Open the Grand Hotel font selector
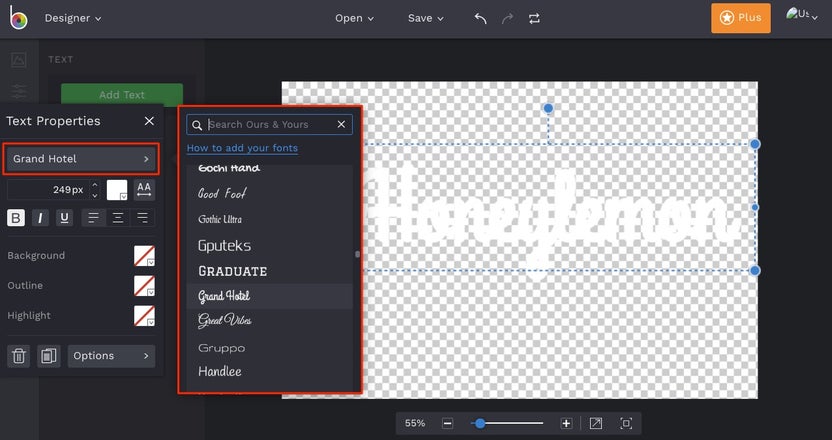 pos(81,159)
